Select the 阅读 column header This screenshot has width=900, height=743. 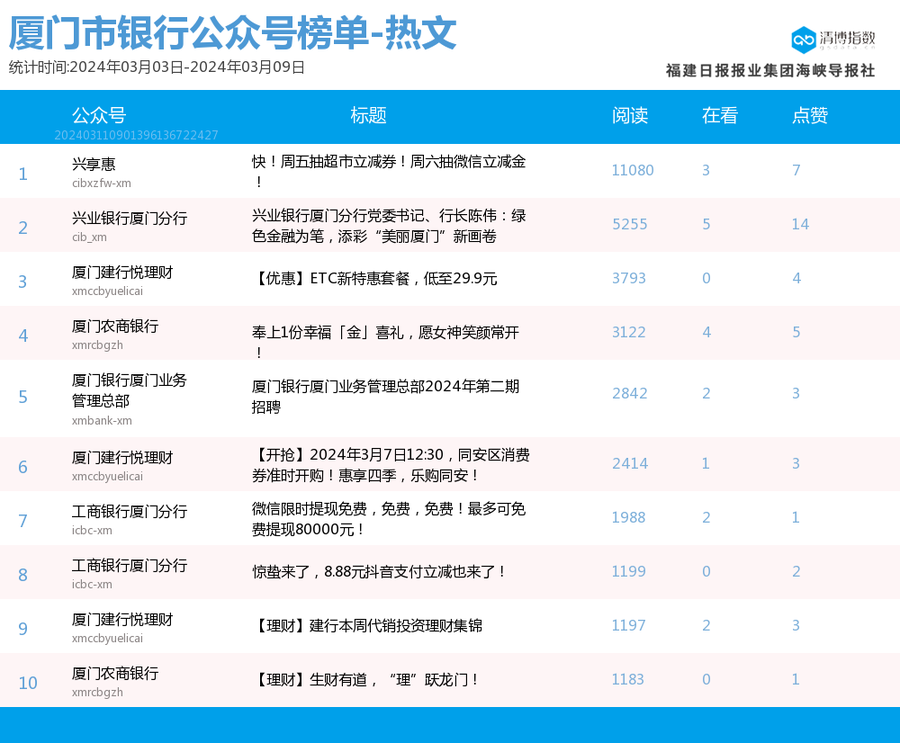630,115
